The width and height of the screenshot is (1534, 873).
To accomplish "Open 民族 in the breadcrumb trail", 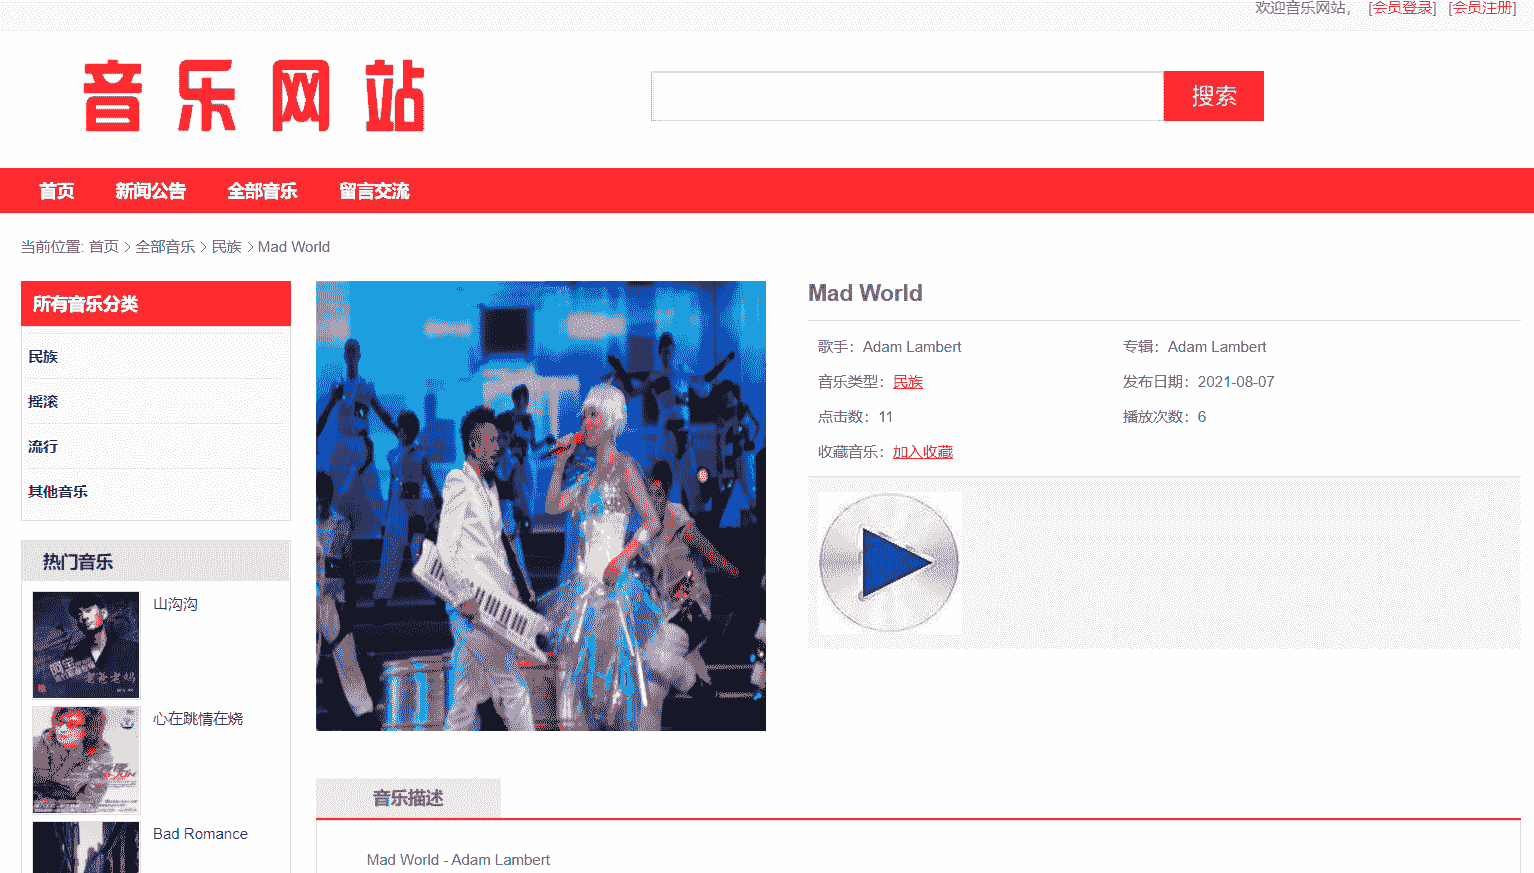I will click(x=227, y=247).
